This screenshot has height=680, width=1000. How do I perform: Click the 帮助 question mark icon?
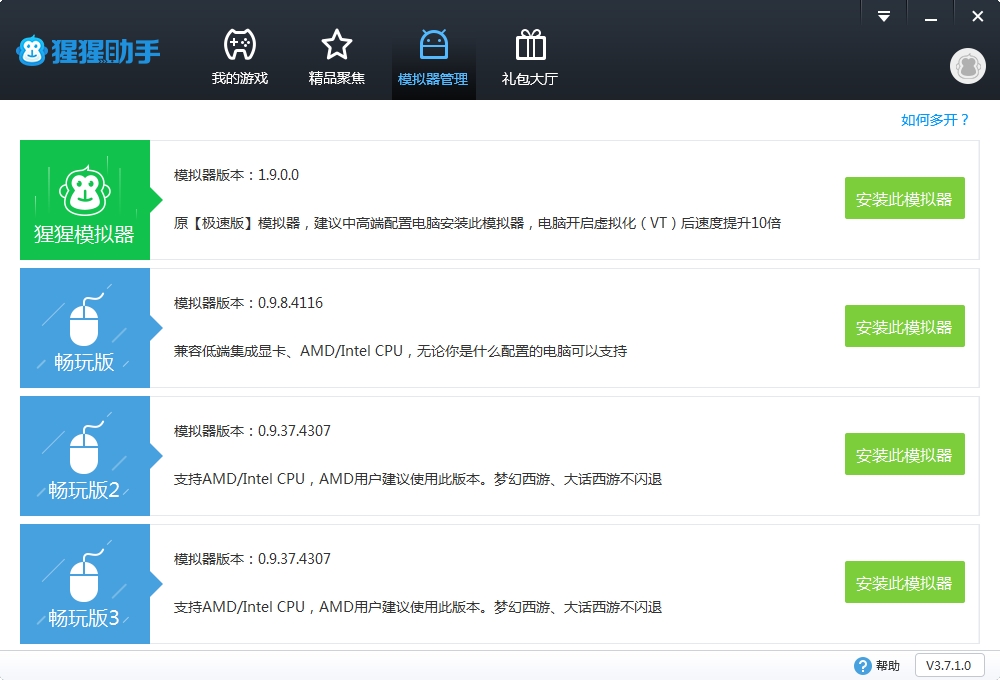point(862,666)
